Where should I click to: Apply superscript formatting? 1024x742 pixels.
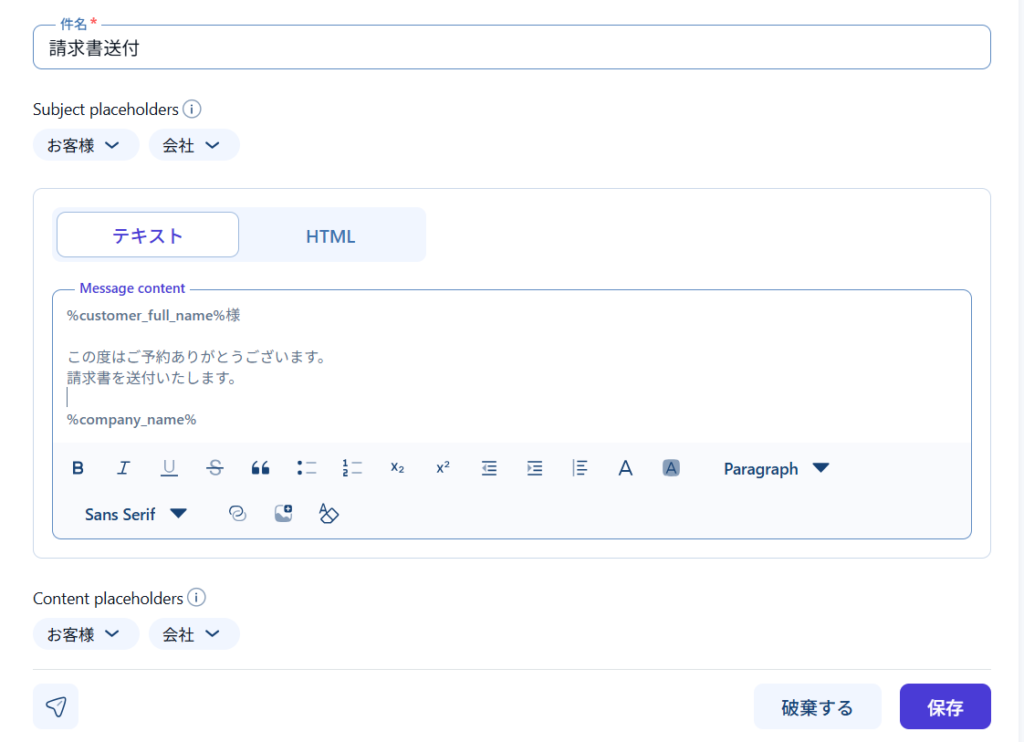tap(443, 468)
